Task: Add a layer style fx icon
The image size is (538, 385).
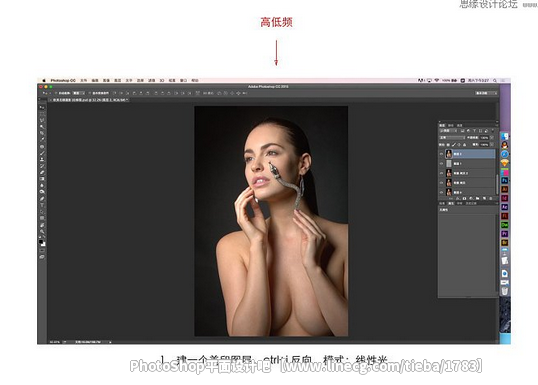Action: [458, 198]
